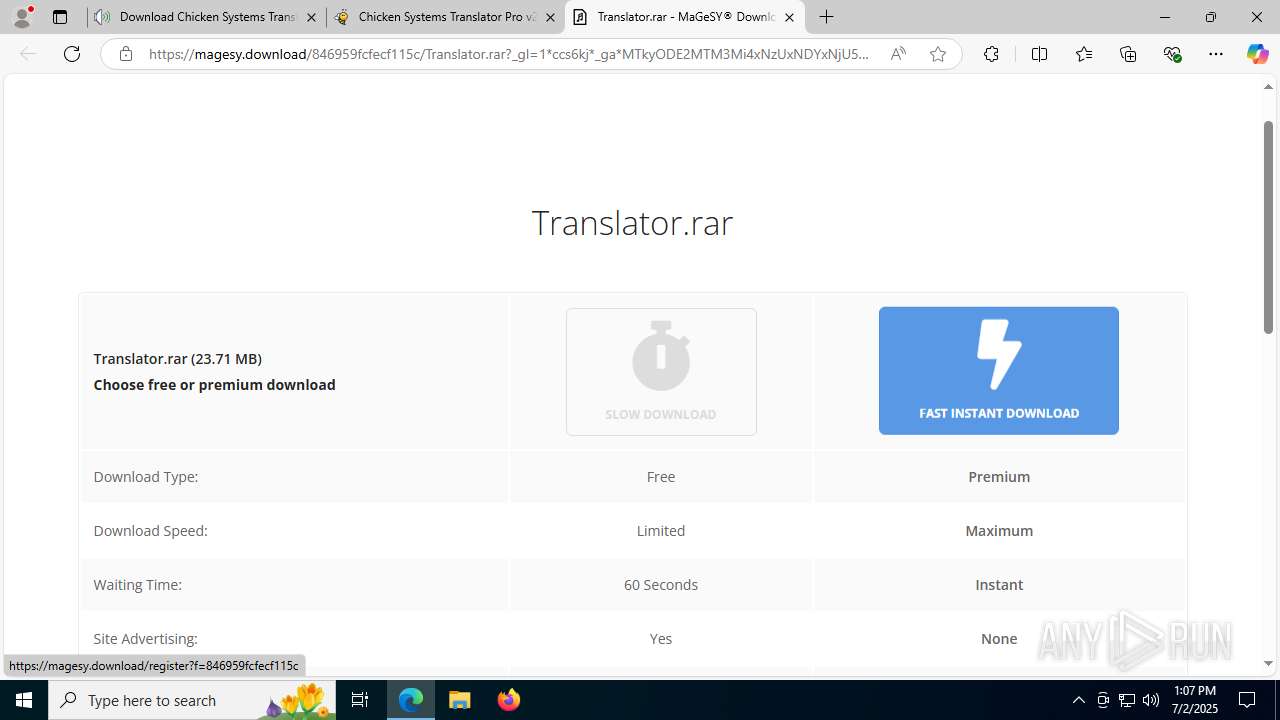Open the notification center icon
The image size is (1280, 720).
[x=1247, y=700]
